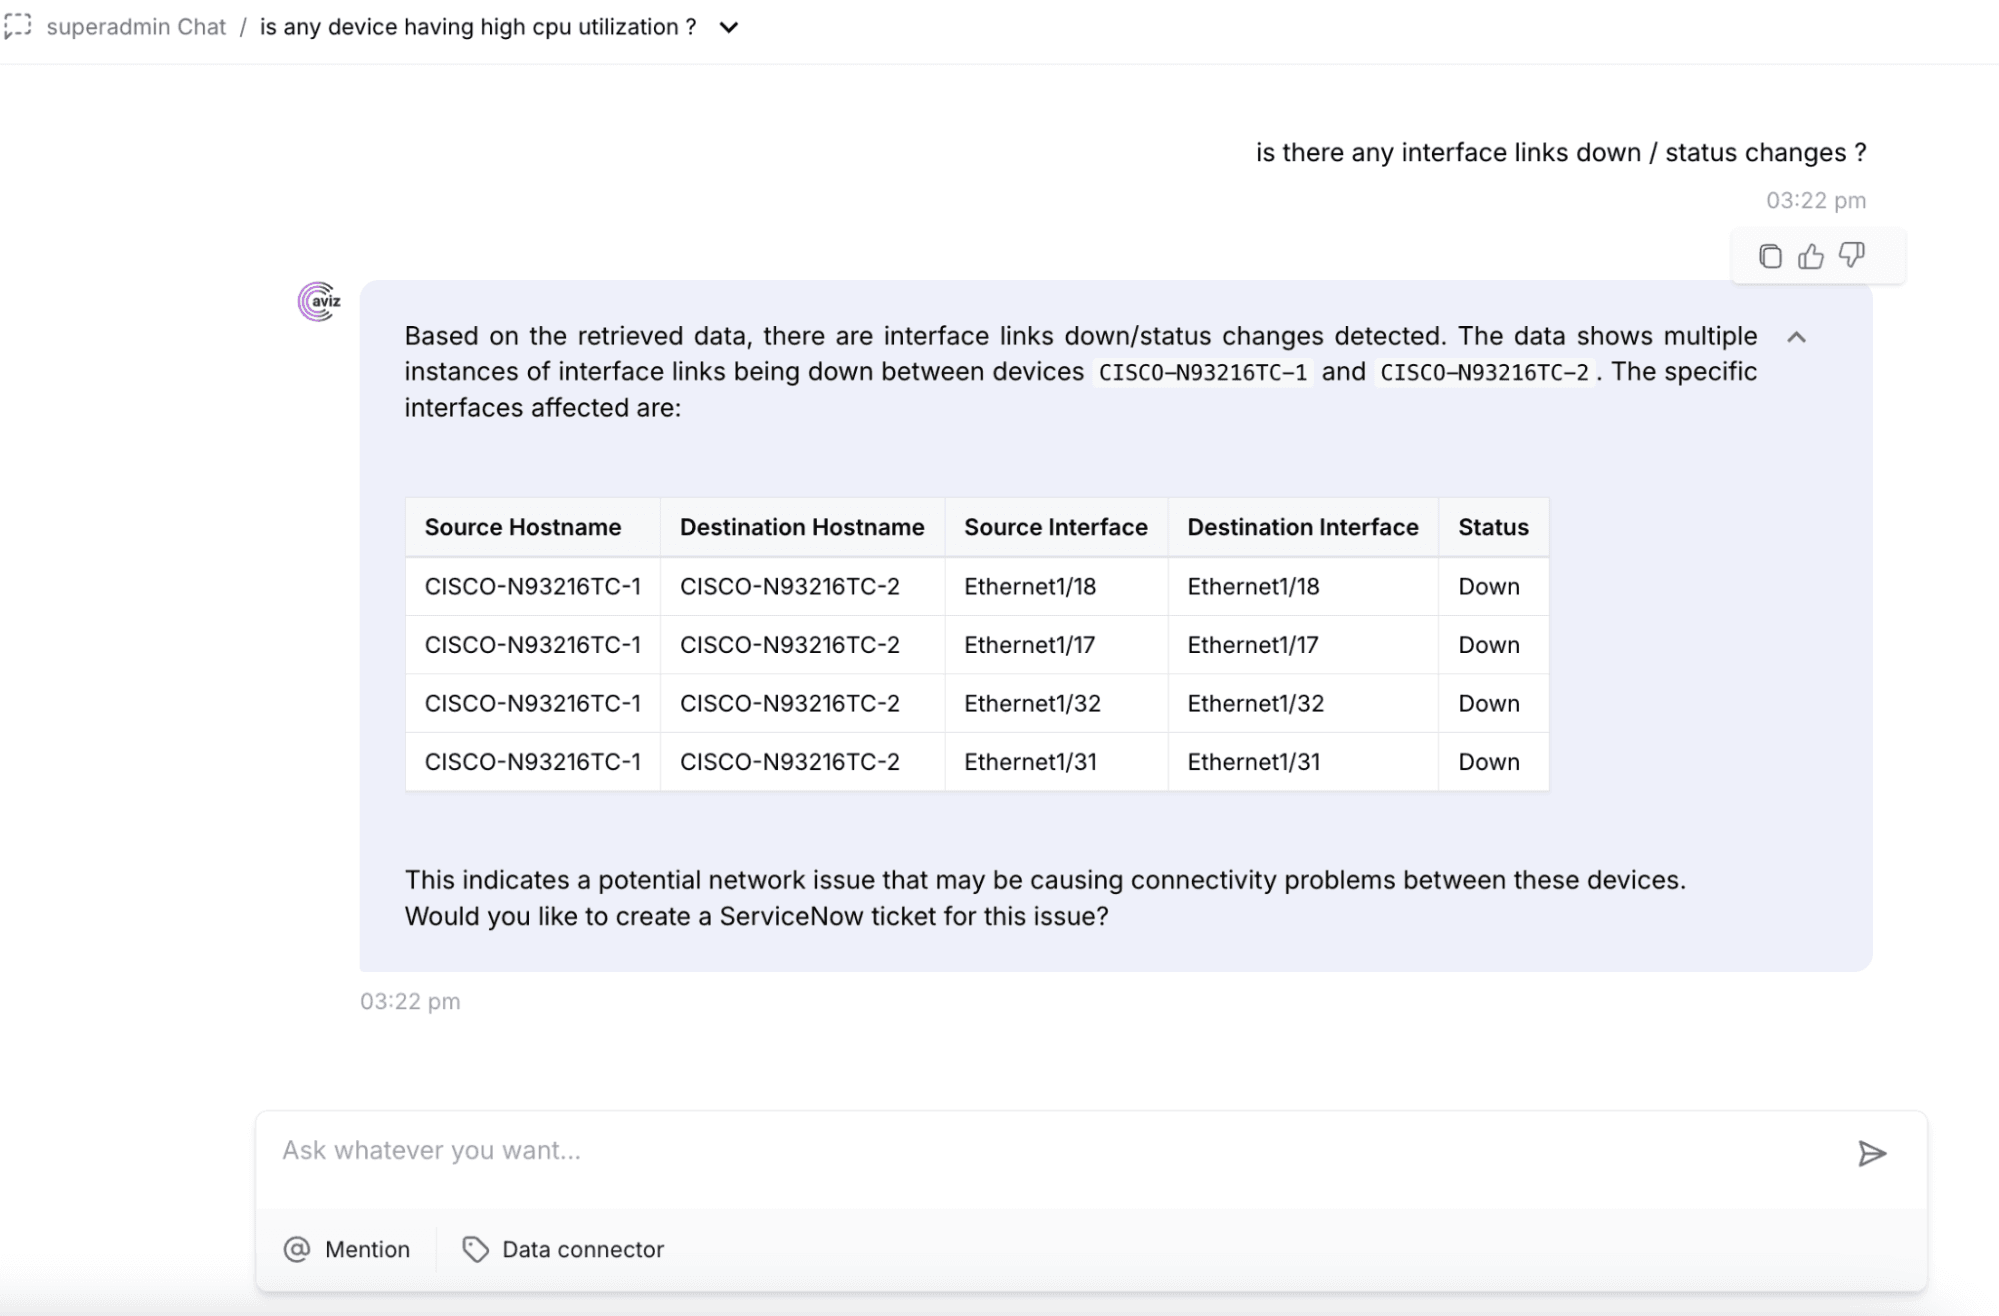Screen dimensions: 1999x1316
Task: Click the Data connector tag icon
Action: [x=477, y=1248]
